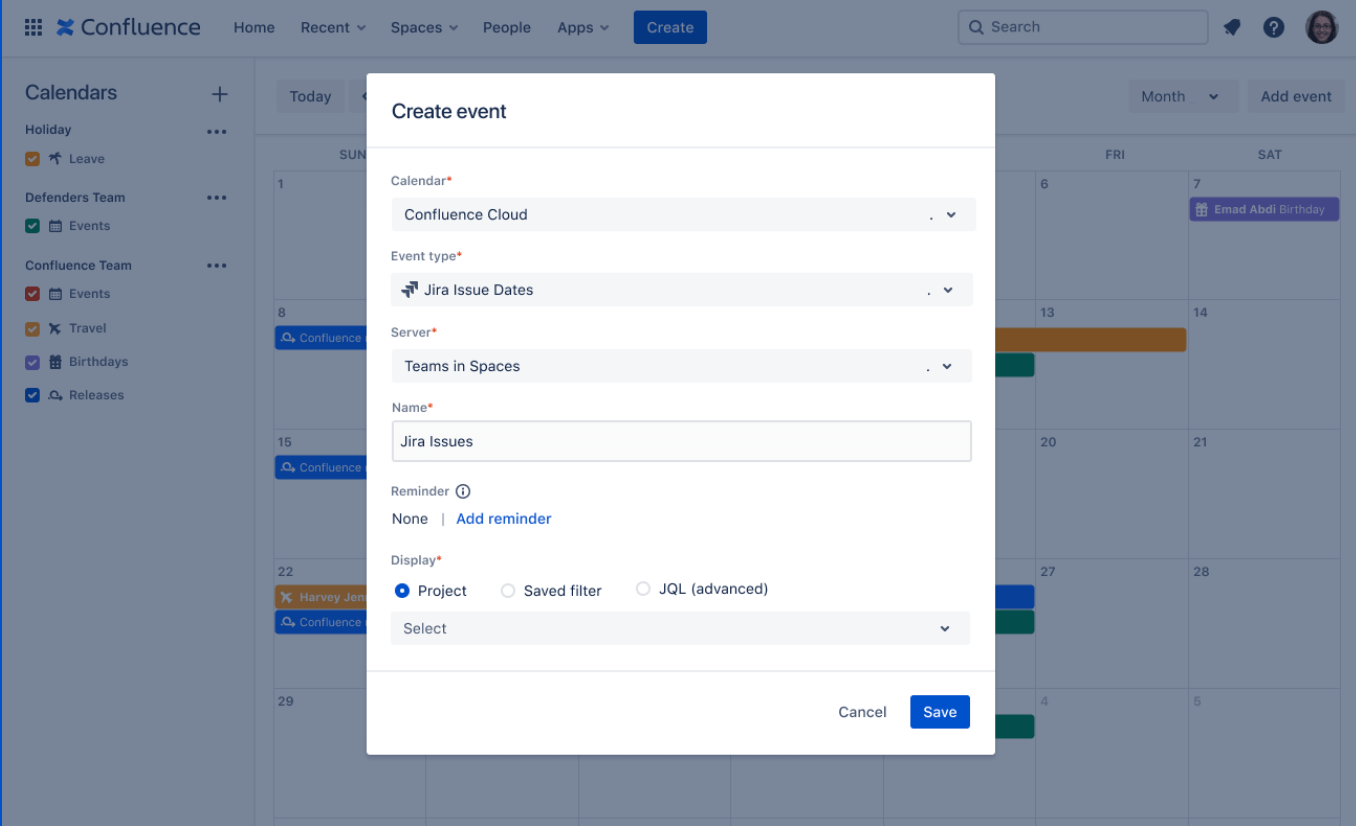Screen dimensions: 1356x826
Task: Open more options for Defenders Team calendar
Action: coord(217,198)
